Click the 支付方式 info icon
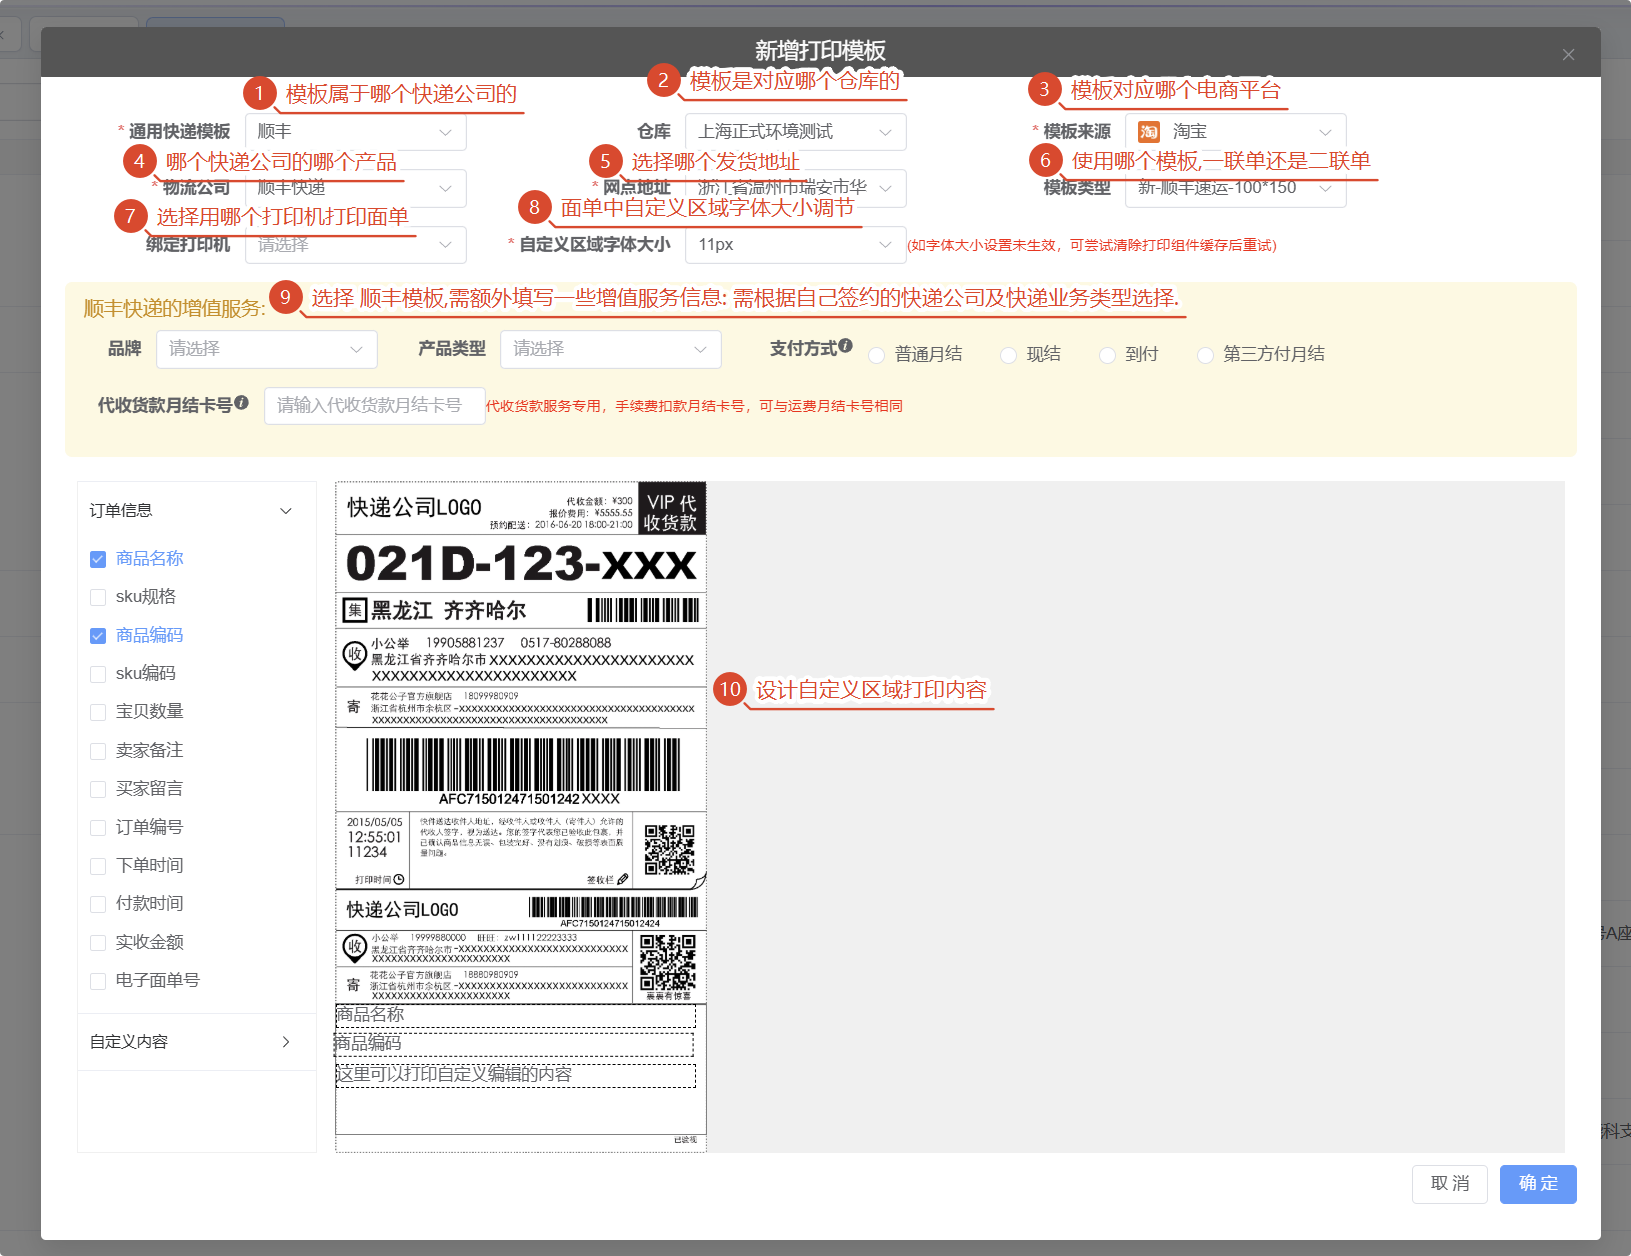This screenshot has width=1631, height=1256. click(846, 346)
